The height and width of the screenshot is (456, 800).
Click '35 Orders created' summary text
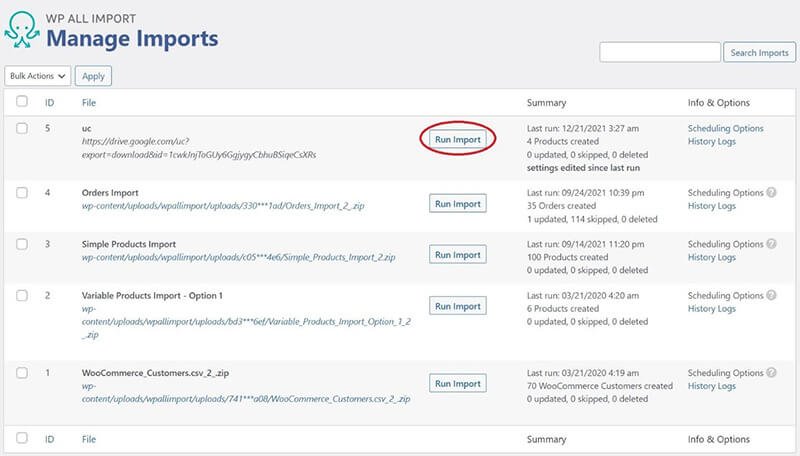(x=561, y=206)
